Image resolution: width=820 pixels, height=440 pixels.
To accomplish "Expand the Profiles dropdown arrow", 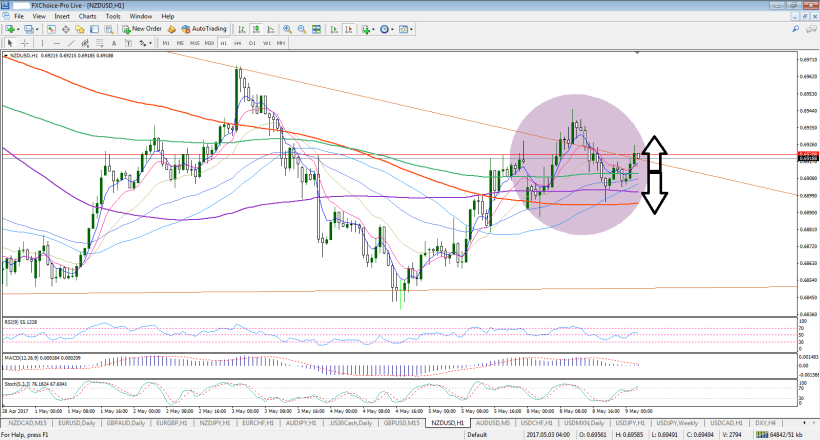I will (37, 29).
